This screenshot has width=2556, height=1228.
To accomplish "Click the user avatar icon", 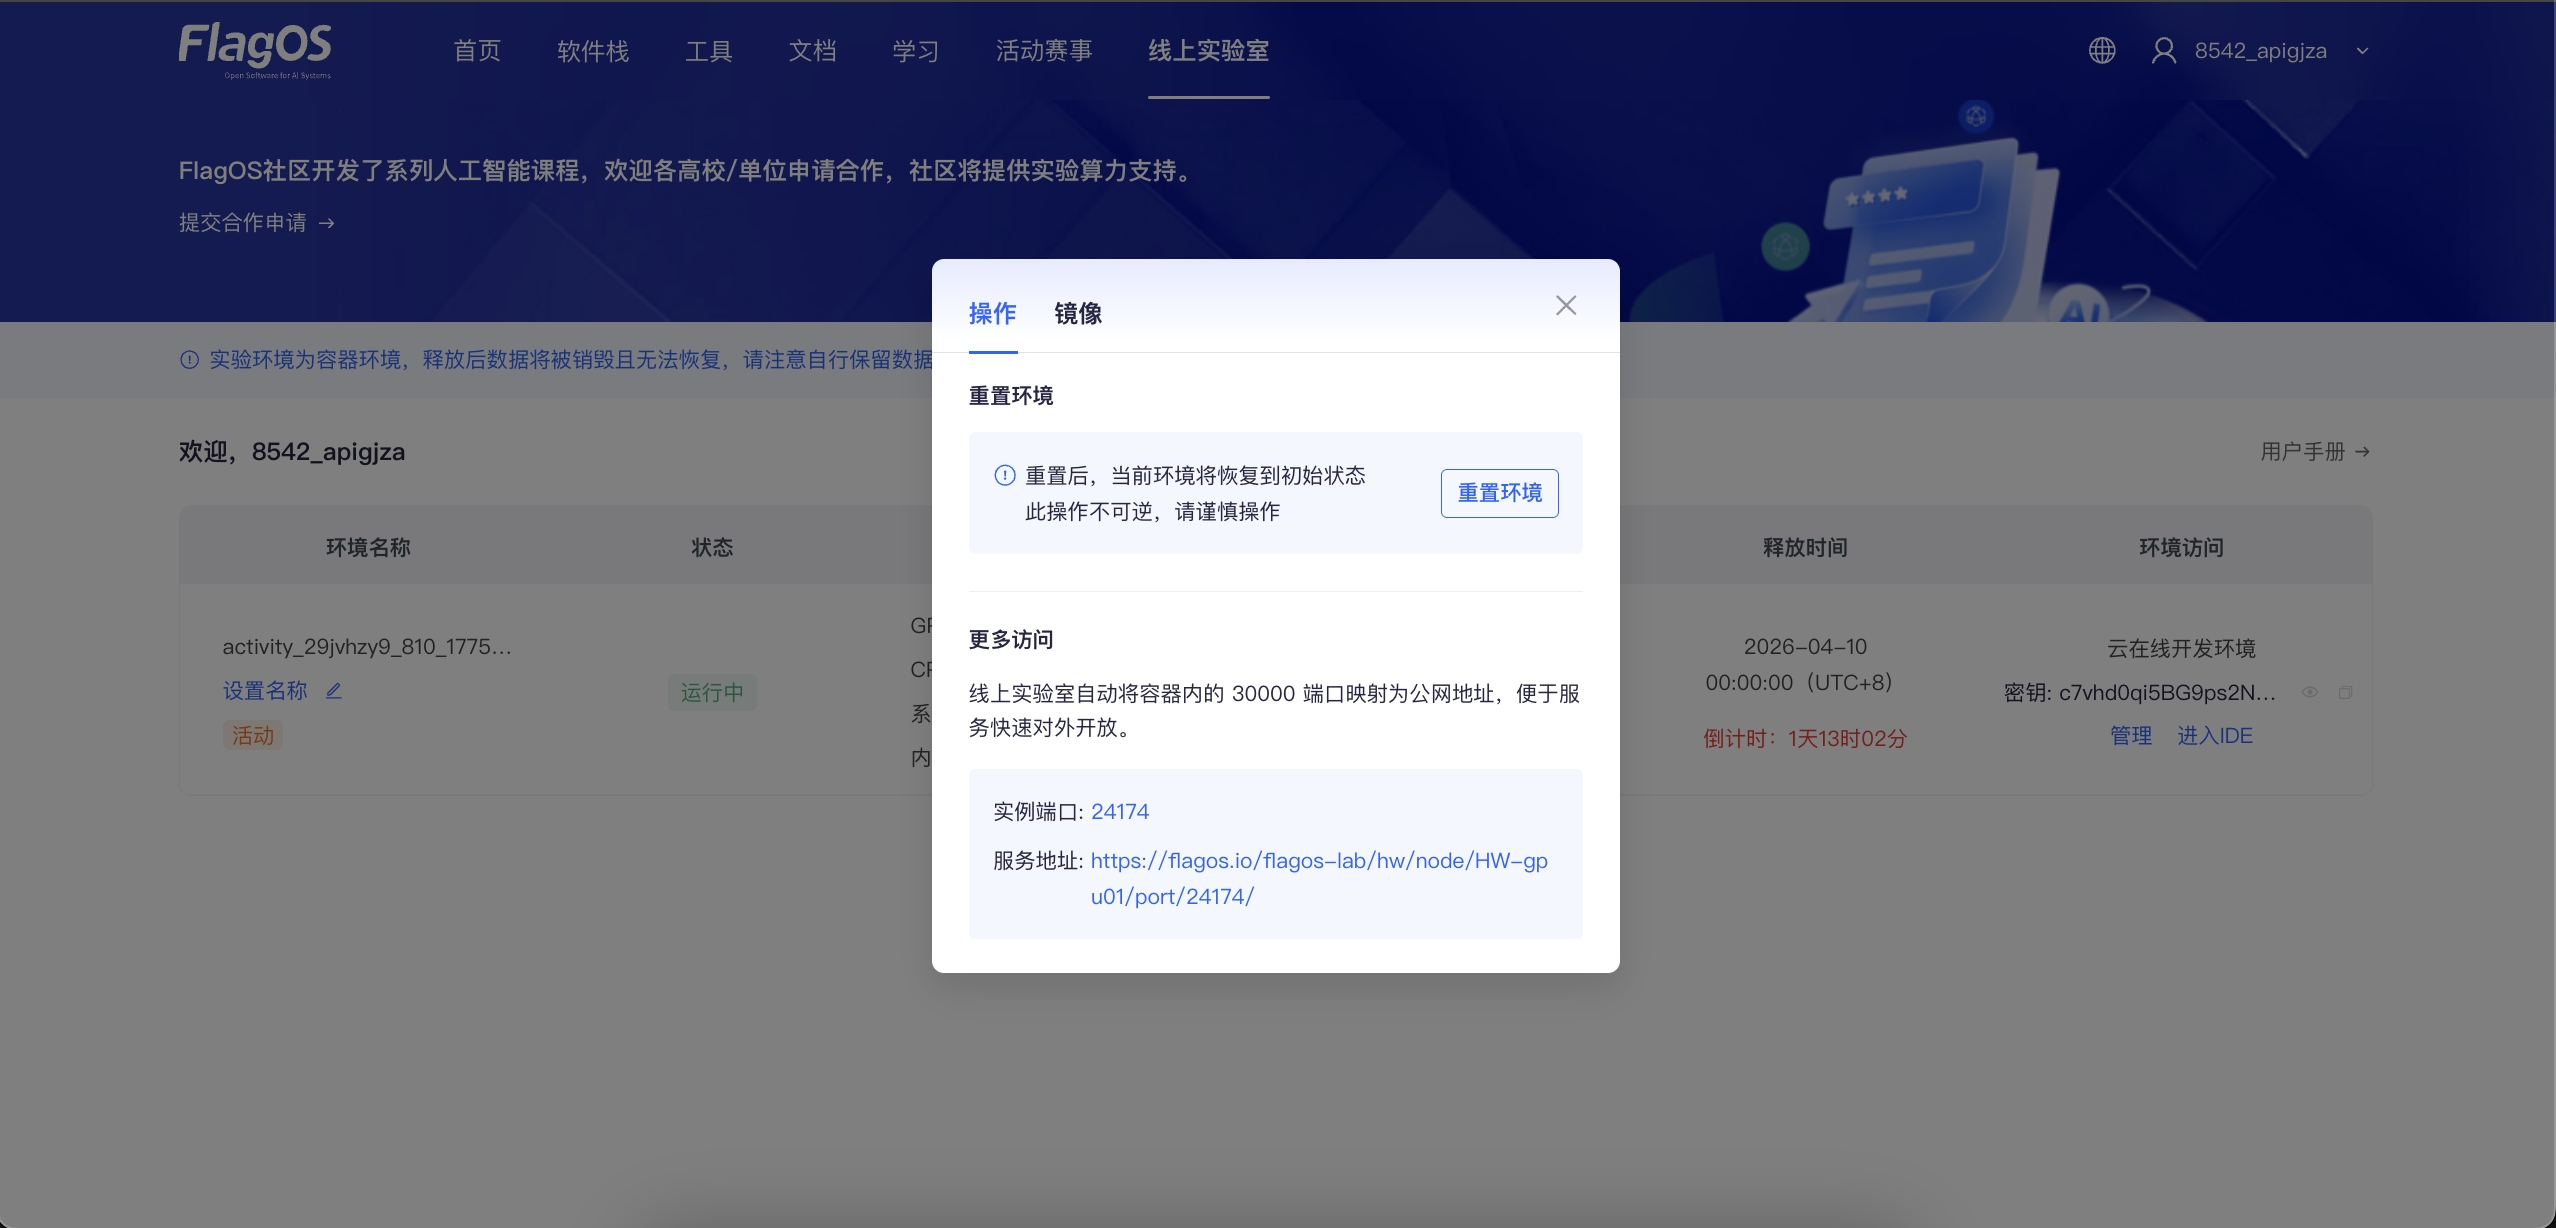I will point(2164,50).
